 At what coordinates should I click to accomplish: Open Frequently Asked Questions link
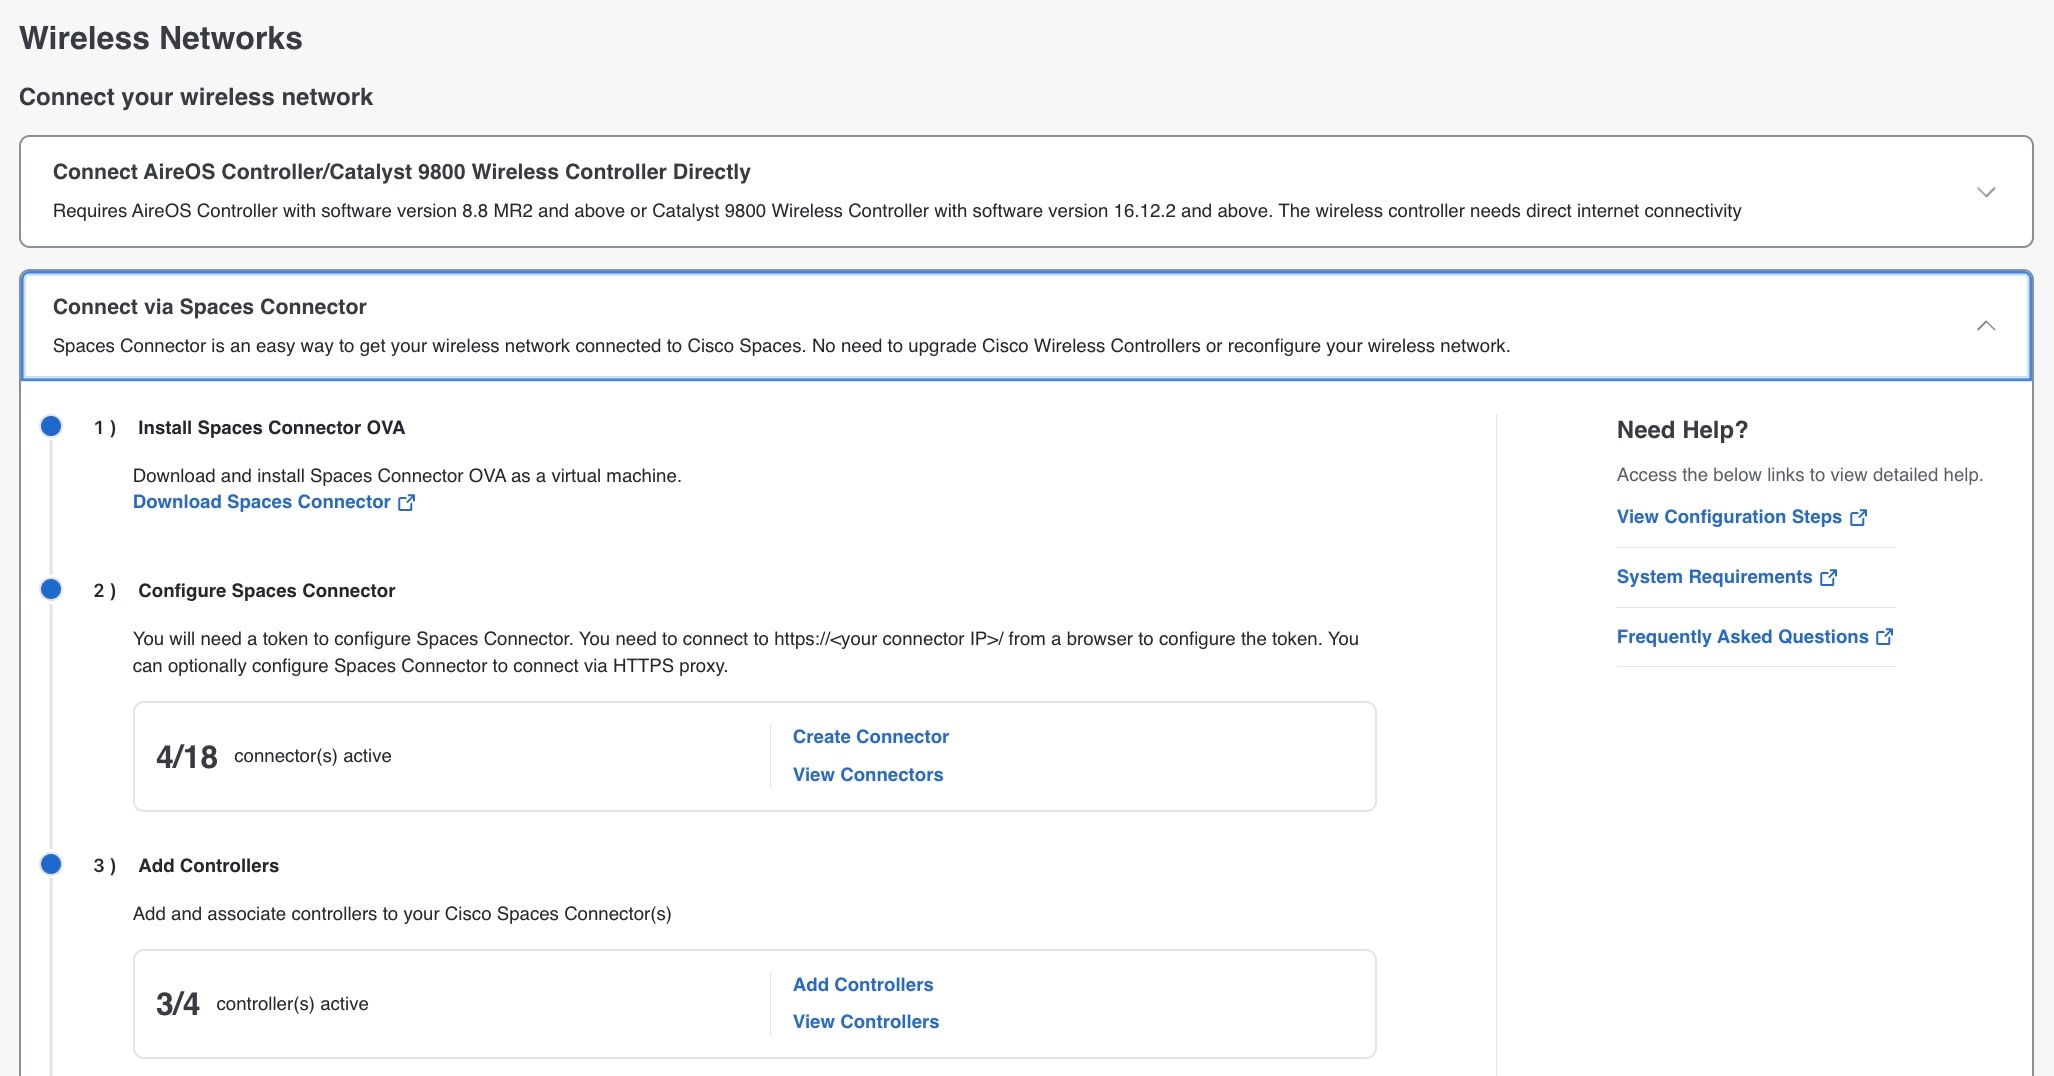tap(1742, 637)
